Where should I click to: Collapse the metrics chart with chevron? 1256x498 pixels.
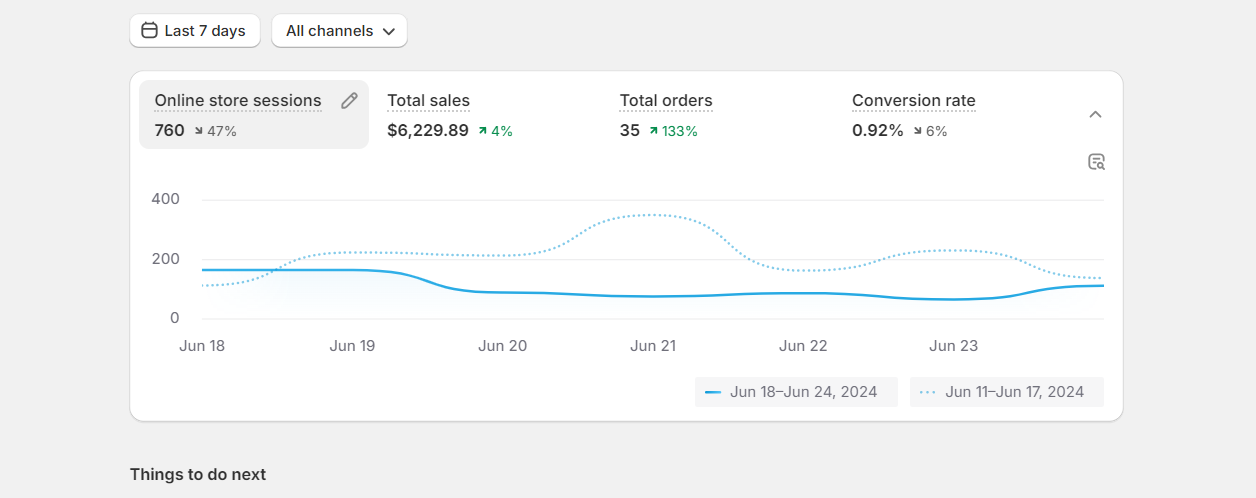[x=1095, y=114]
